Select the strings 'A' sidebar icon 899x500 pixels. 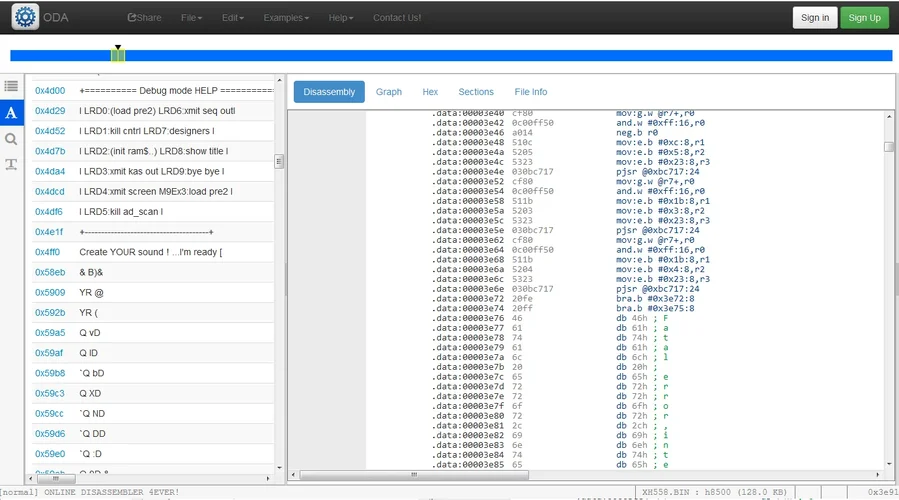(11, 113)
